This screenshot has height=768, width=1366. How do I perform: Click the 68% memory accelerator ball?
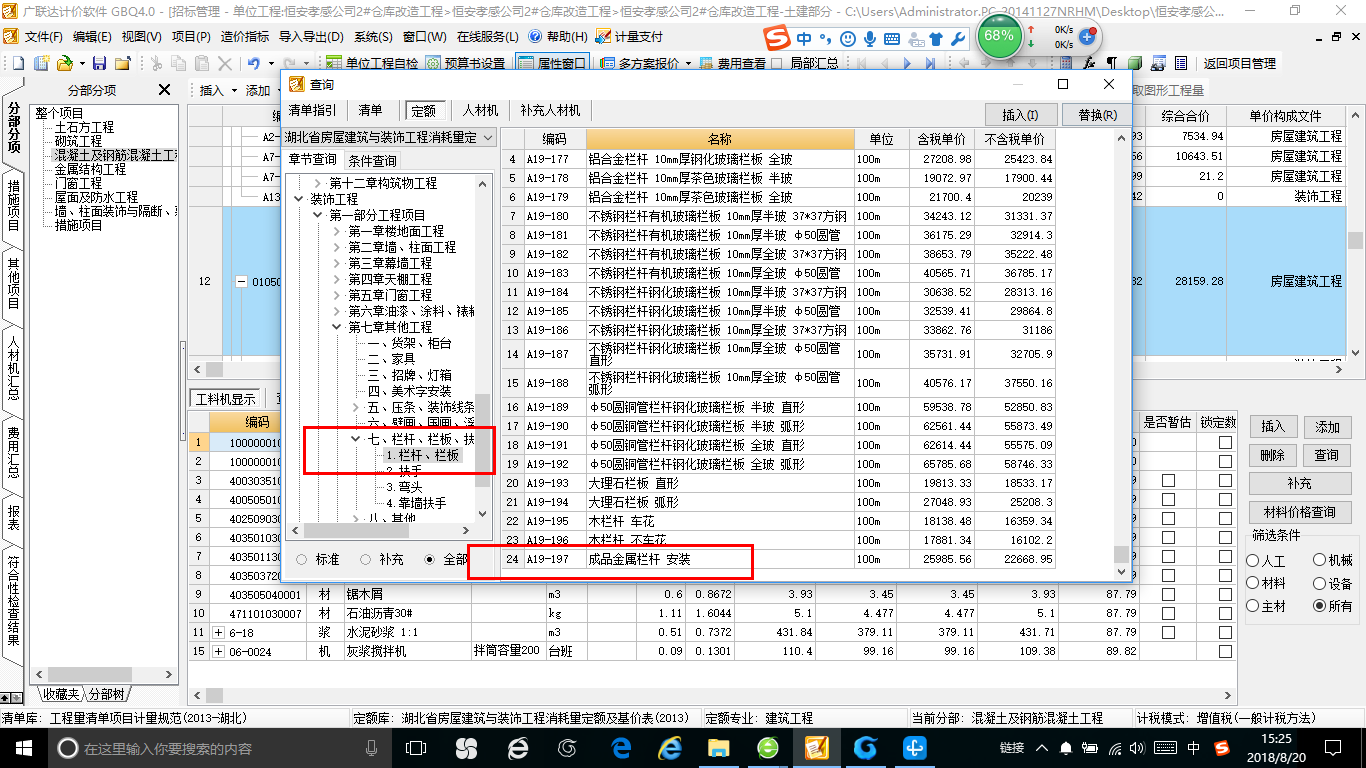click(x=999, y=35)
